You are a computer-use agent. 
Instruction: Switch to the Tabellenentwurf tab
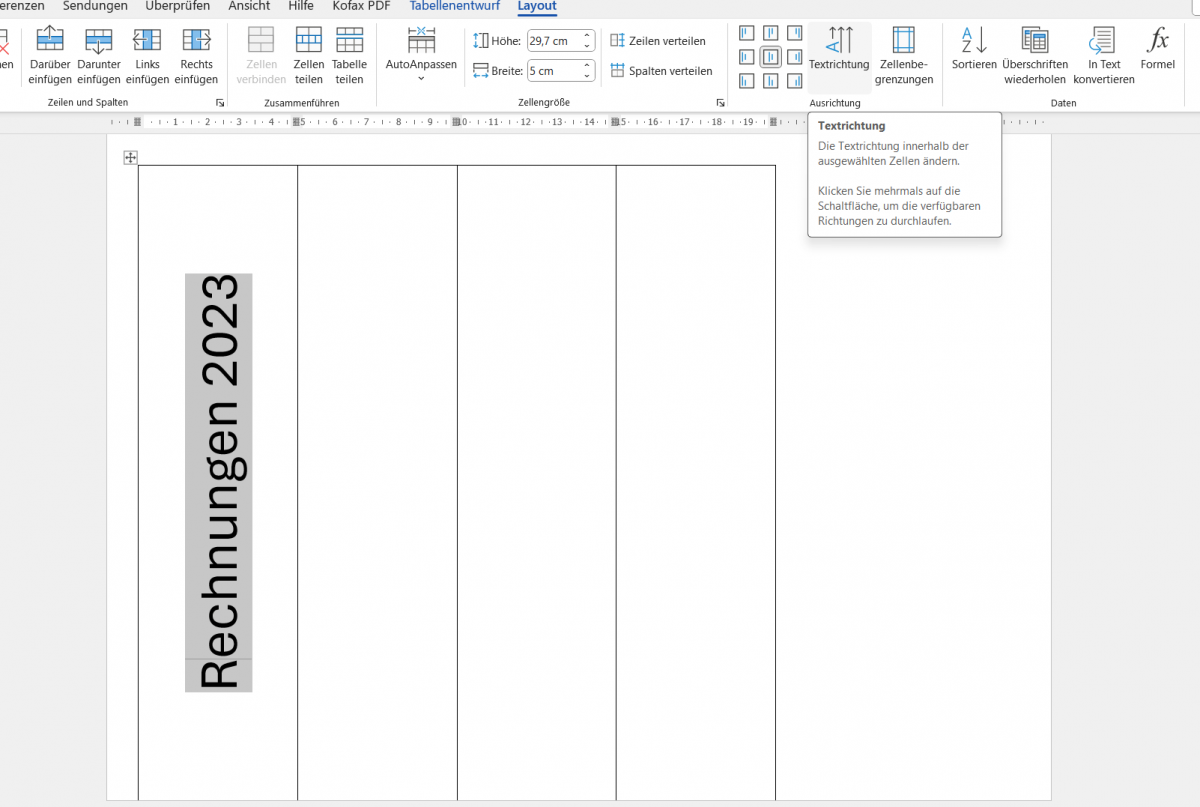(x=455, y=6)
